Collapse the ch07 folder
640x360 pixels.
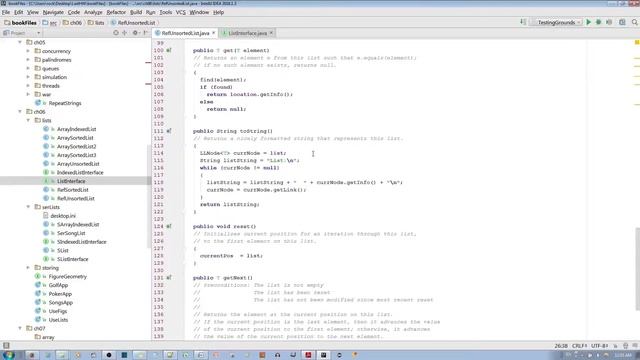click(20, 328)
